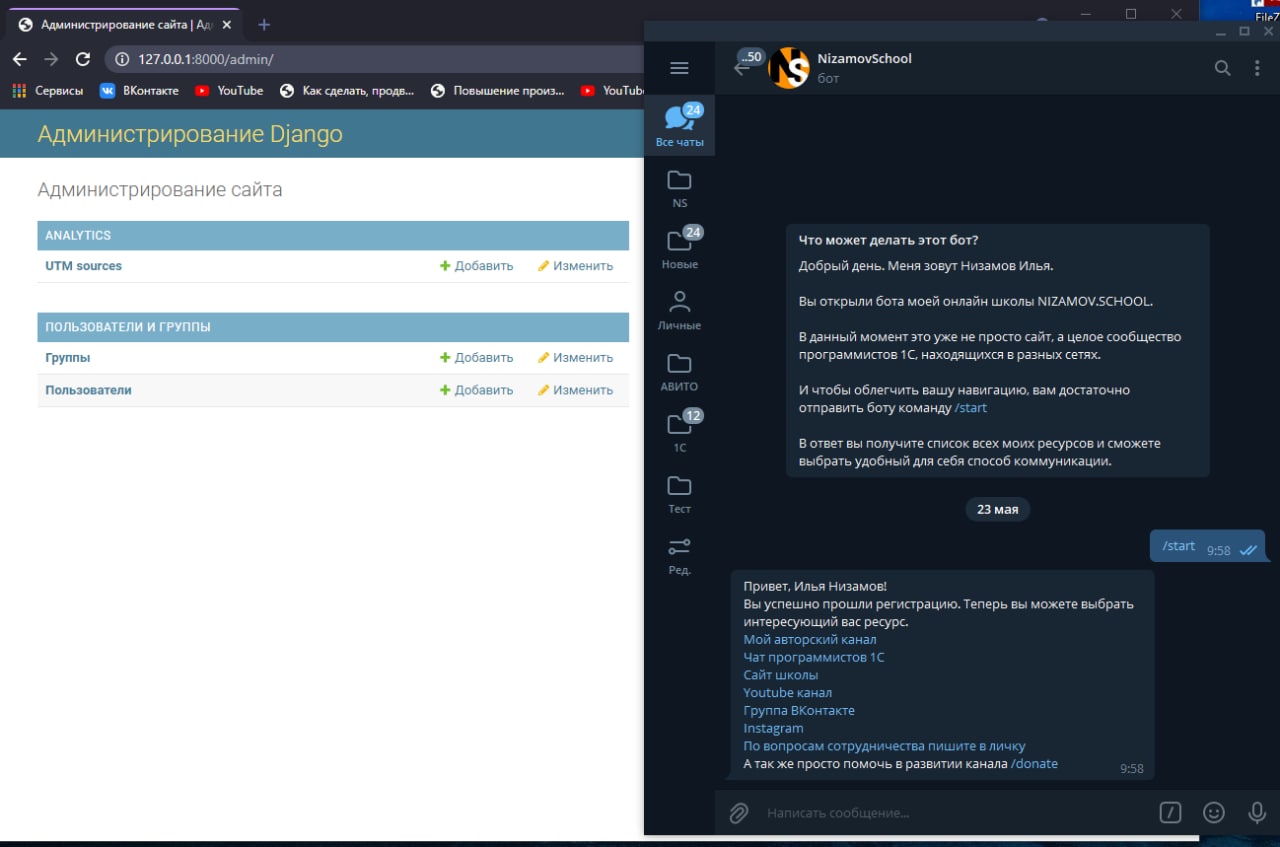Open the UTM sources model
The height and width of the screenshot is (847, 1280).
[x=84, y=266]
